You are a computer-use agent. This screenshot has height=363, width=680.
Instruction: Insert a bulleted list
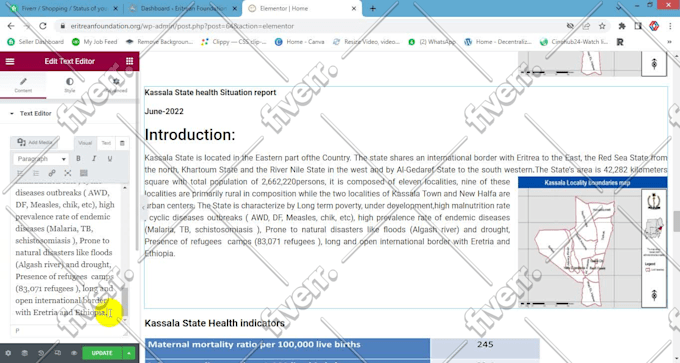click(x=20, y=173)
